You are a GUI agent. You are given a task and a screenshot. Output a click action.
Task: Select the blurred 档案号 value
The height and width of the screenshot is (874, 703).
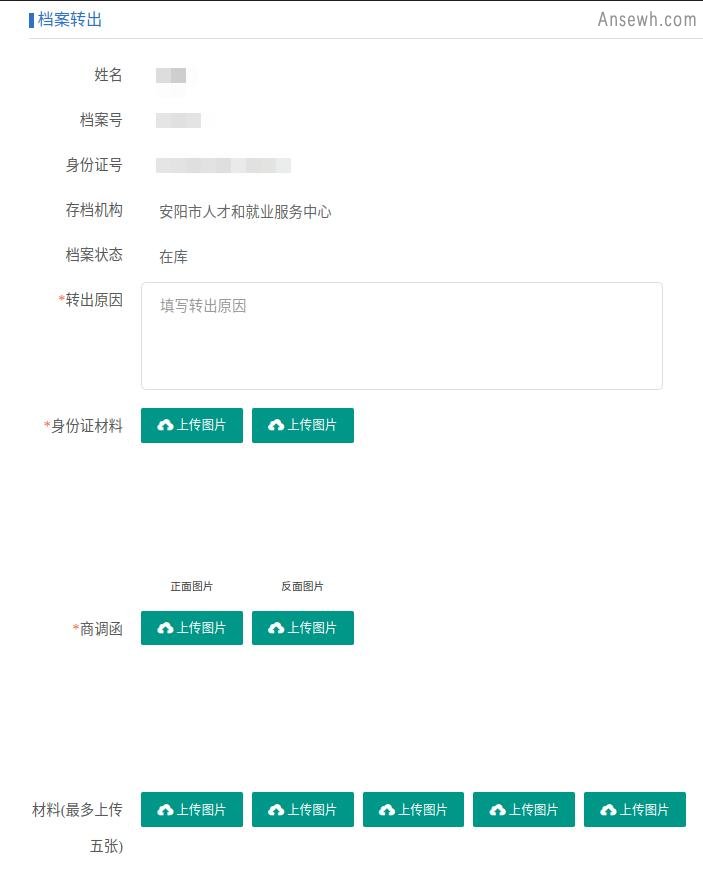178,120
